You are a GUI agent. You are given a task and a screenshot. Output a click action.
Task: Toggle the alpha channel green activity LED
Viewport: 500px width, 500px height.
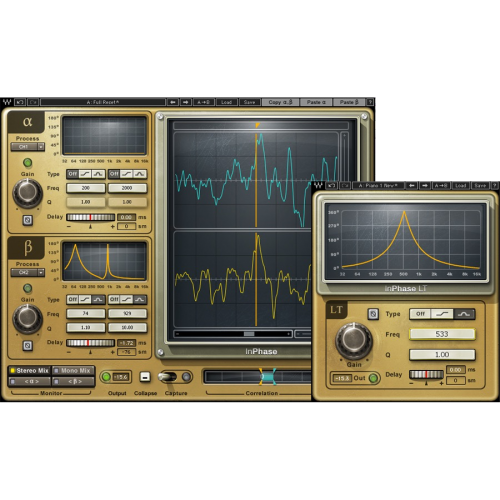click(x=27, y=163)
